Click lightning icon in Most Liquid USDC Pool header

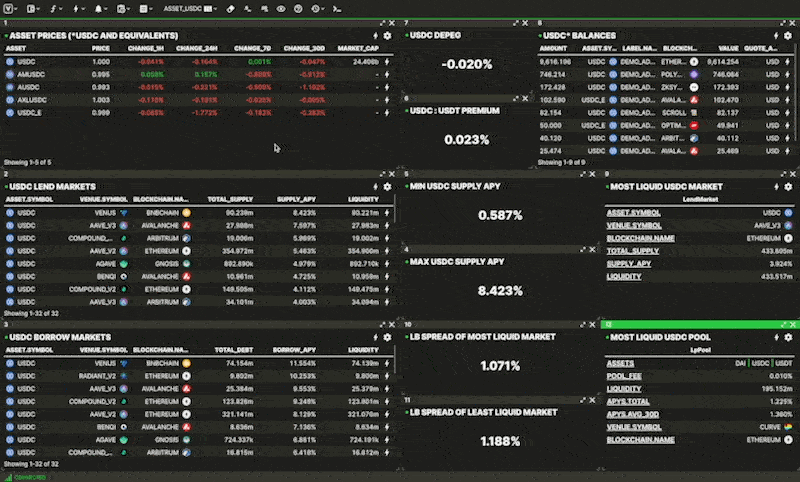pyautogui.click(x=776, y=337)
